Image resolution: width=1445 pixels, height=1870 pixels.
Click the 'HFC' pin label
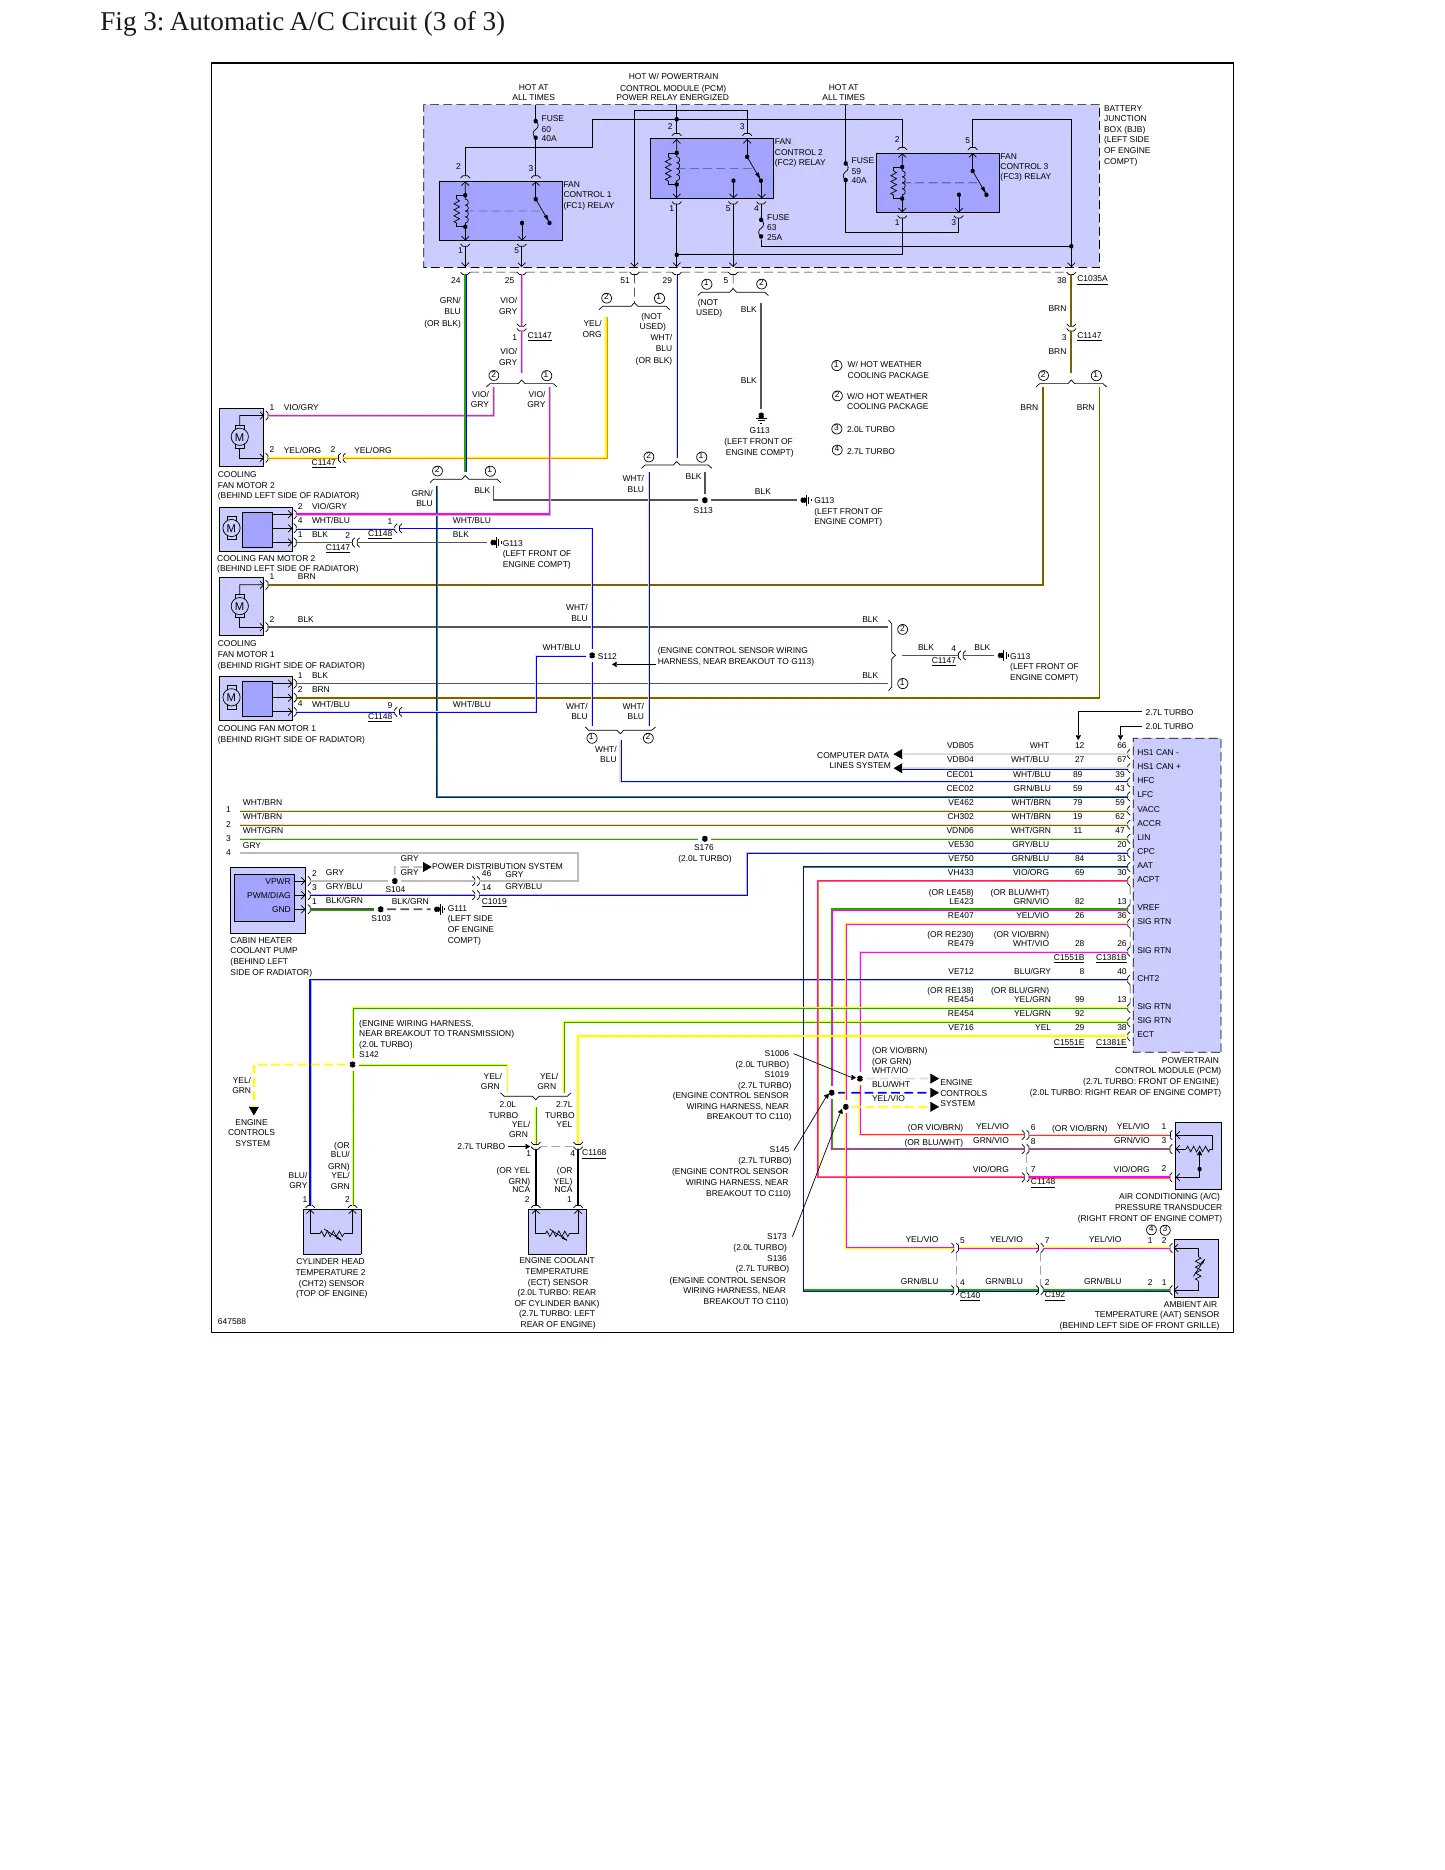pyautogui.click(x=1145, y=780)
